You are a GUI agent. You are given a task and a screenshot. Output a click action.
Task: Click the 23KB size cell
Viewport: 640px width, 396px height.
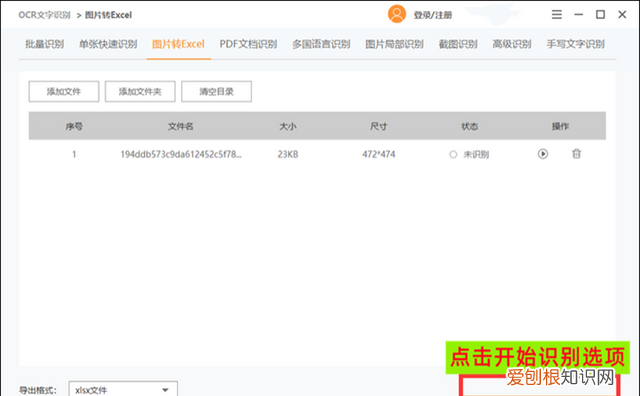(x=288, y=154)
